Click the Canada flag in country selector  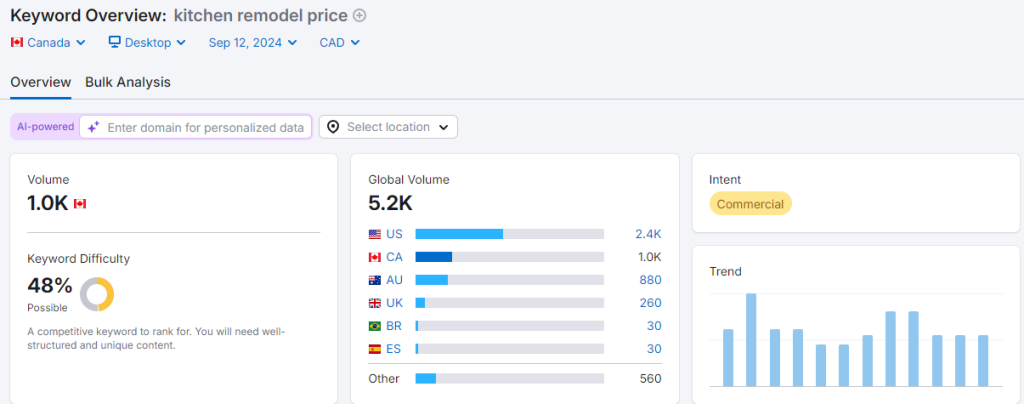click(x=17, y=42)
